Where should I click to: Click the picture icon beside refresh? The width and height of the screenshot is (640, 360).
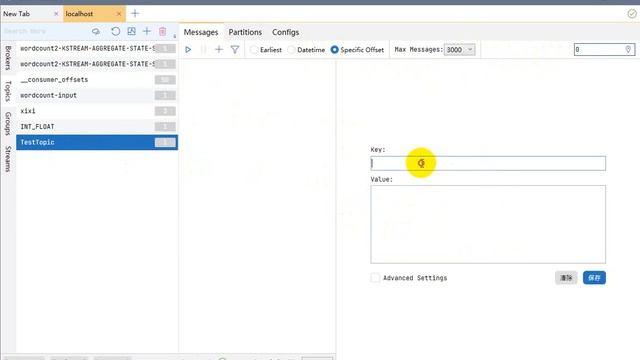[x=131, y=31]
